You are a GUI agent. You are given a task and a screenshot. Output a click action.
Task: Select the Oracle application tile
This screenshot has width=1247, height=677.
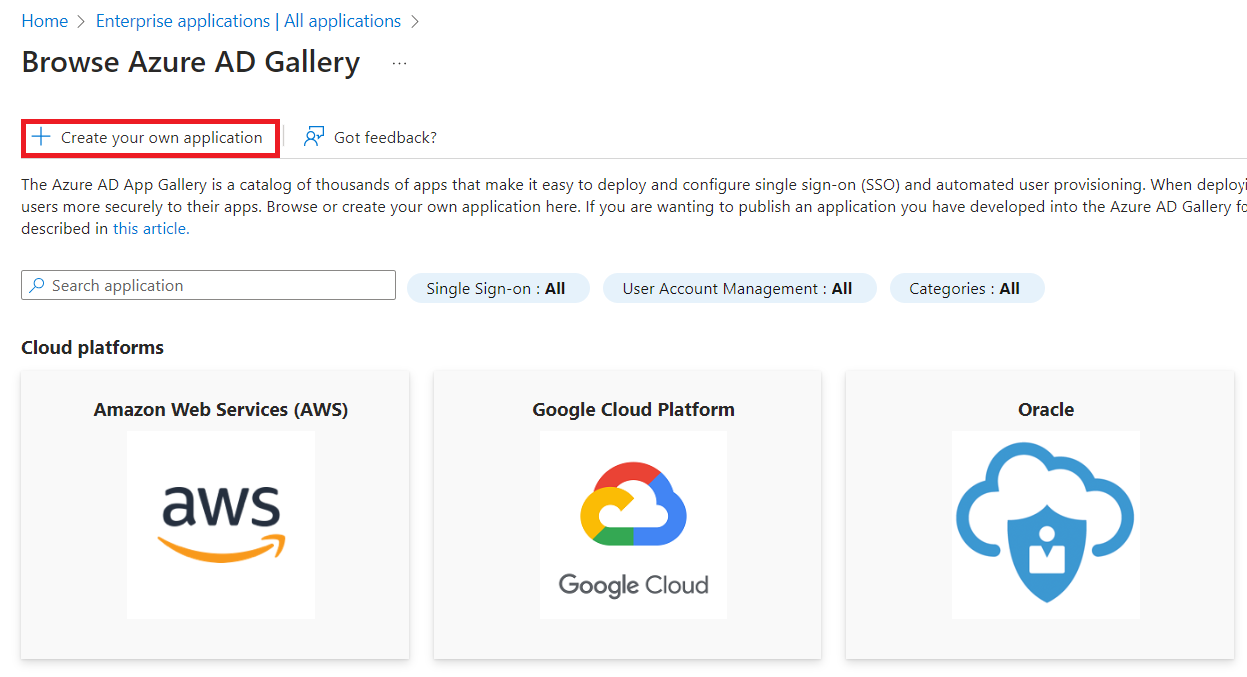click(1039, 515)
